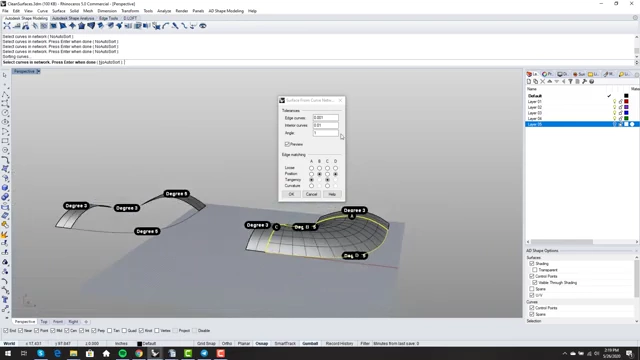Screen dimensions: 640x360
Task: Toggle U/V checkbox under Surfaces
Action: [531, 295]
